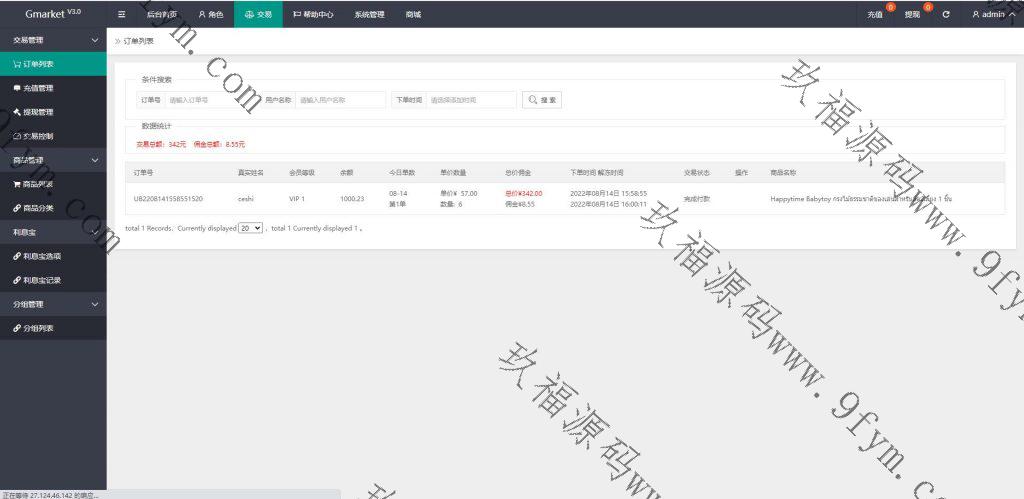The image size is (1024, 499).
Task: Open 充值管理 in the sidebar
Action: [x=40, y=88]
